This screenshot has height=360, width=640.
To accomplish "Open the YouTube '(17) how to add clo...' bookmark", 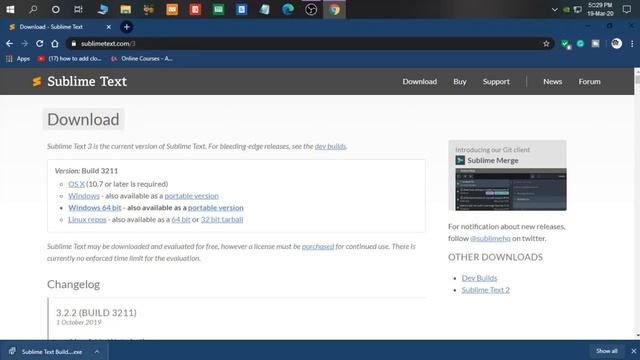I will [x=69, y=59].
